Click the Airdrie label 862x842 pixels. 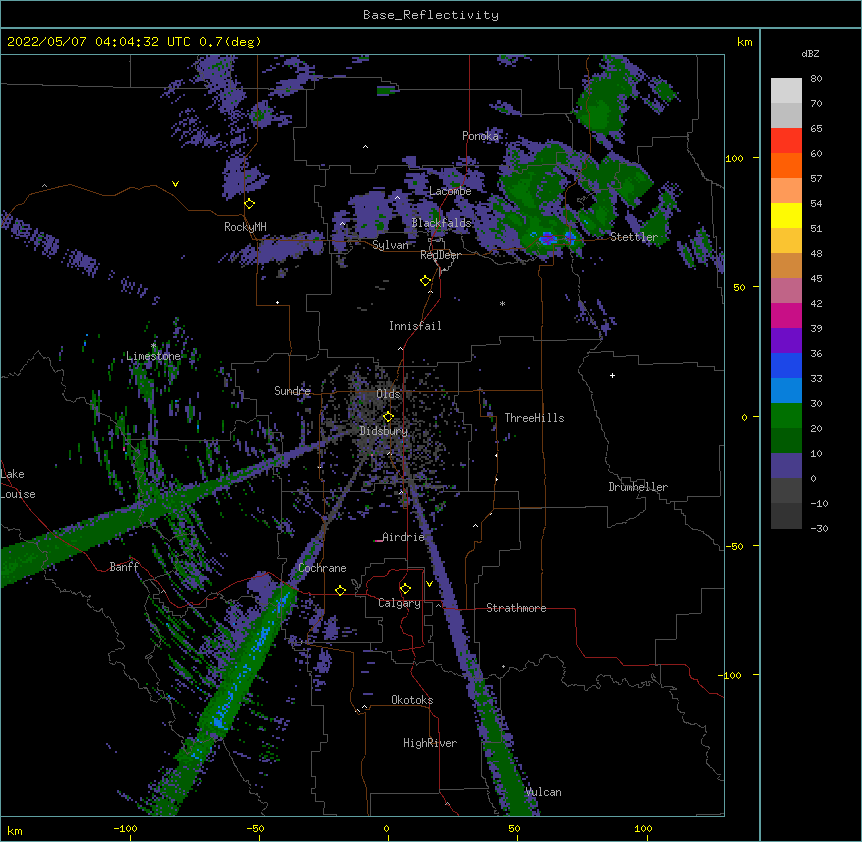[x=403, y=537]
